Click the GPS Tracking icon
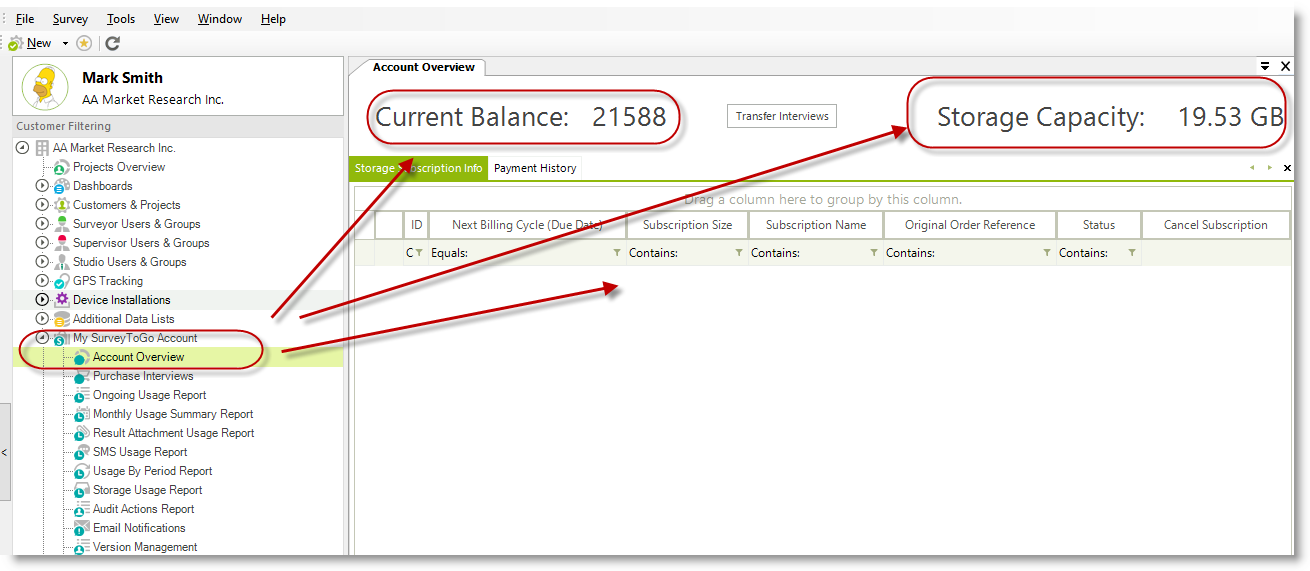1310x571 pixels. pos(62,281)
